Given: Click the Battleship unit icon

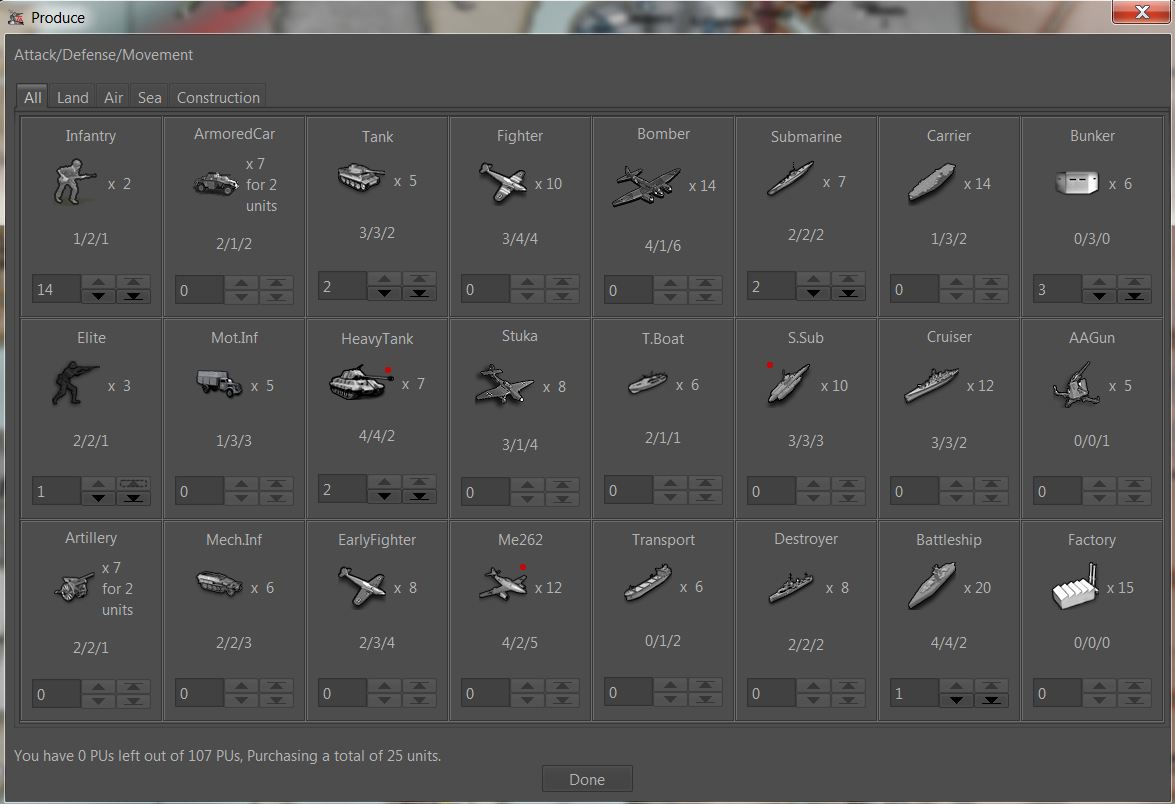Looking at the screenshot, I should pyautogui.click(x=932, y=588).
